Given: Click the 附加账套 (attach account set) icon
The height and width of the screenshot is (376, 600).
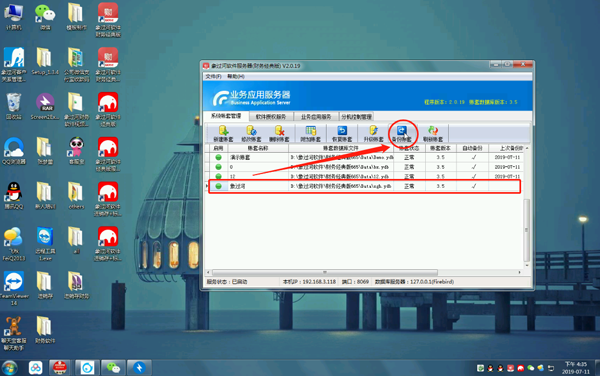Looking at the screenshot, I should click(310, 133).
